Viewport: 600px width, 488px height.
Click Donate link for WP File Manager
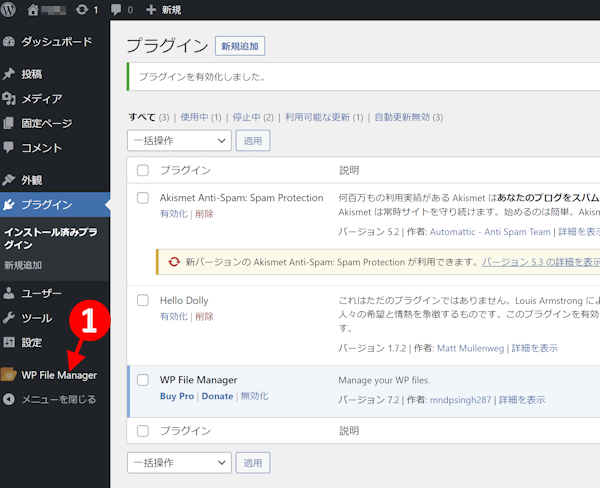217,396
